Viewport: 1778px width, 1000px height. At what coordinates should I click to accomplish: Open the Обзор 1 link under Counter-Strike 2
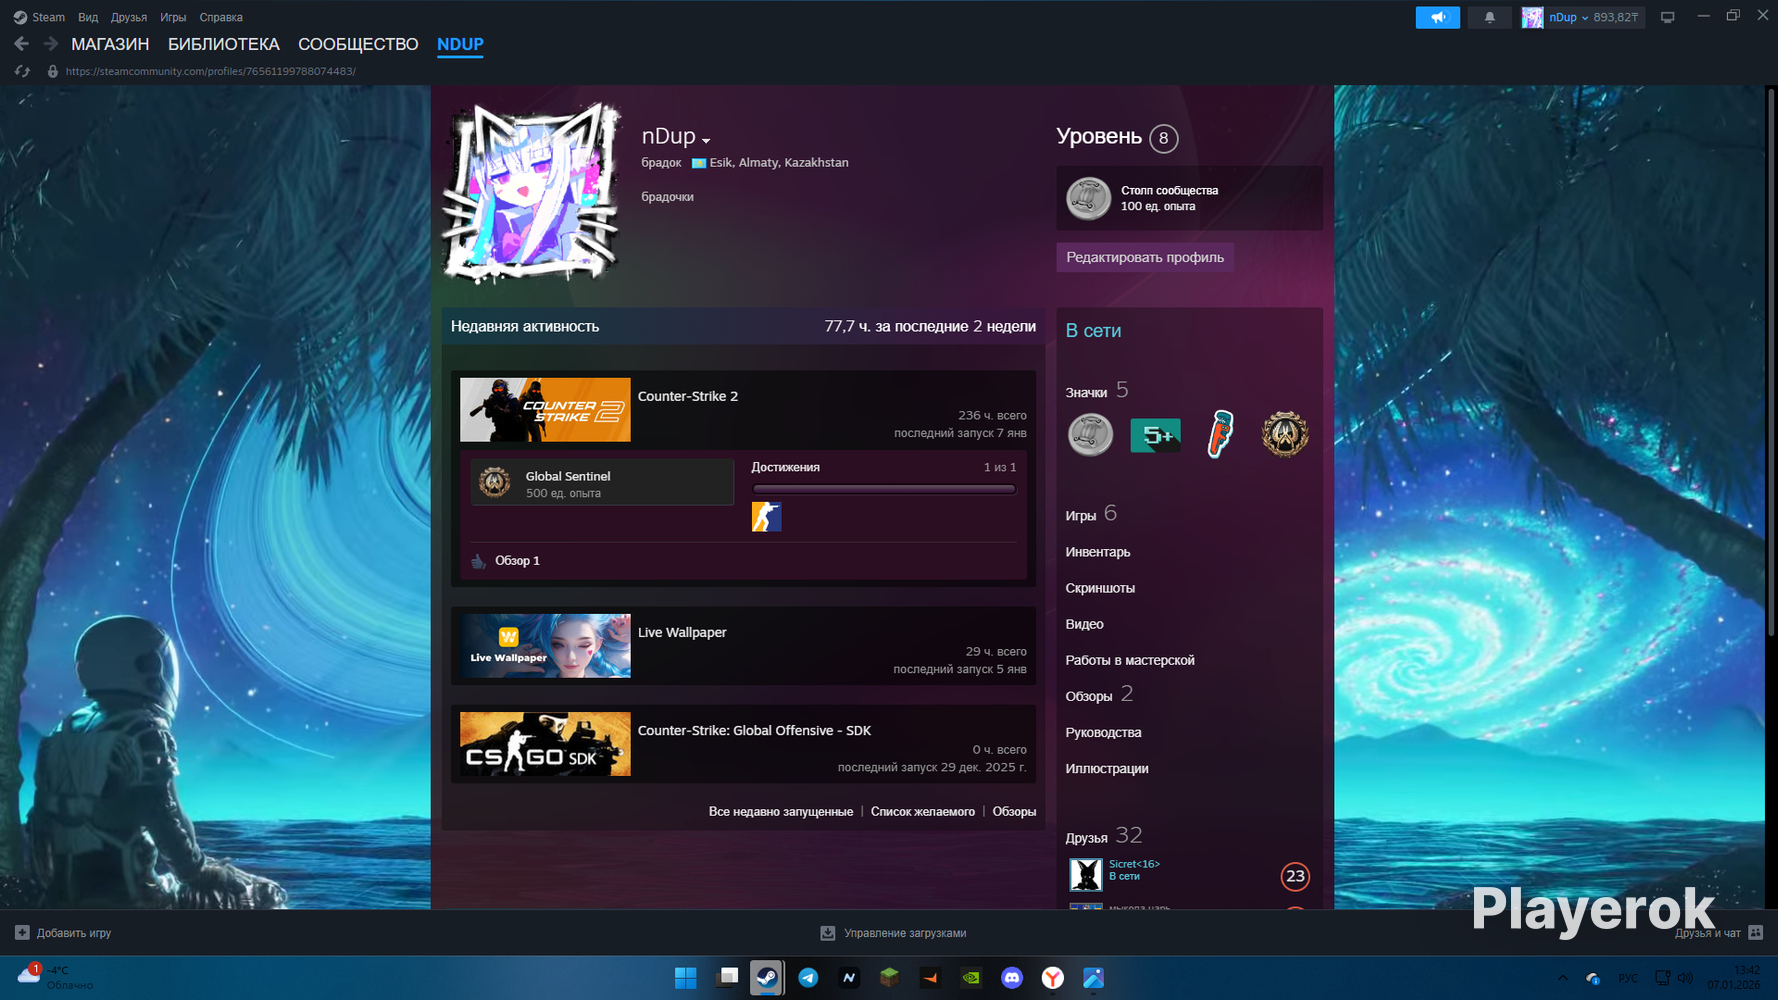point(517,561)
